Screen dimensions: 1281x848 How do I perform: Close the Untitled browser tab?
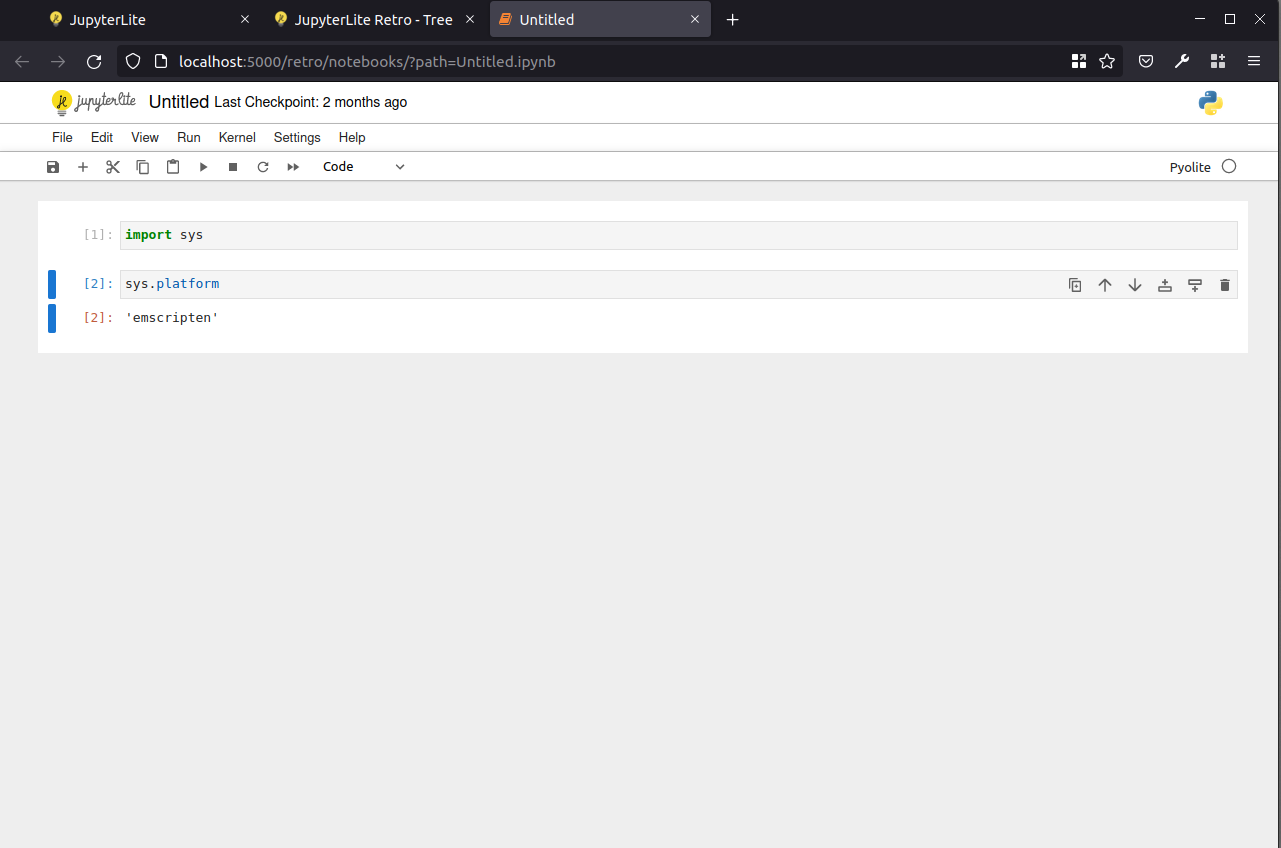tap(695, 20)
